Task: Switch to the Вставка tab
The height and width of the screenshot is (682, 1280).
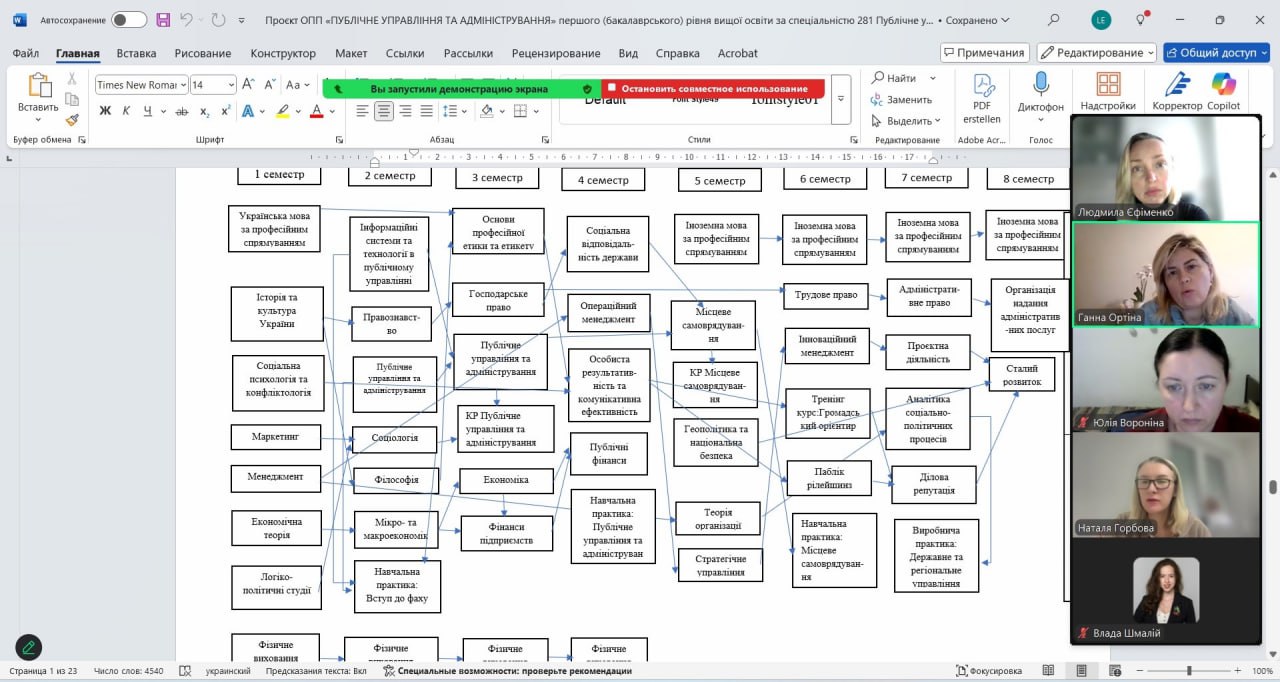Action: pos(136,53)
